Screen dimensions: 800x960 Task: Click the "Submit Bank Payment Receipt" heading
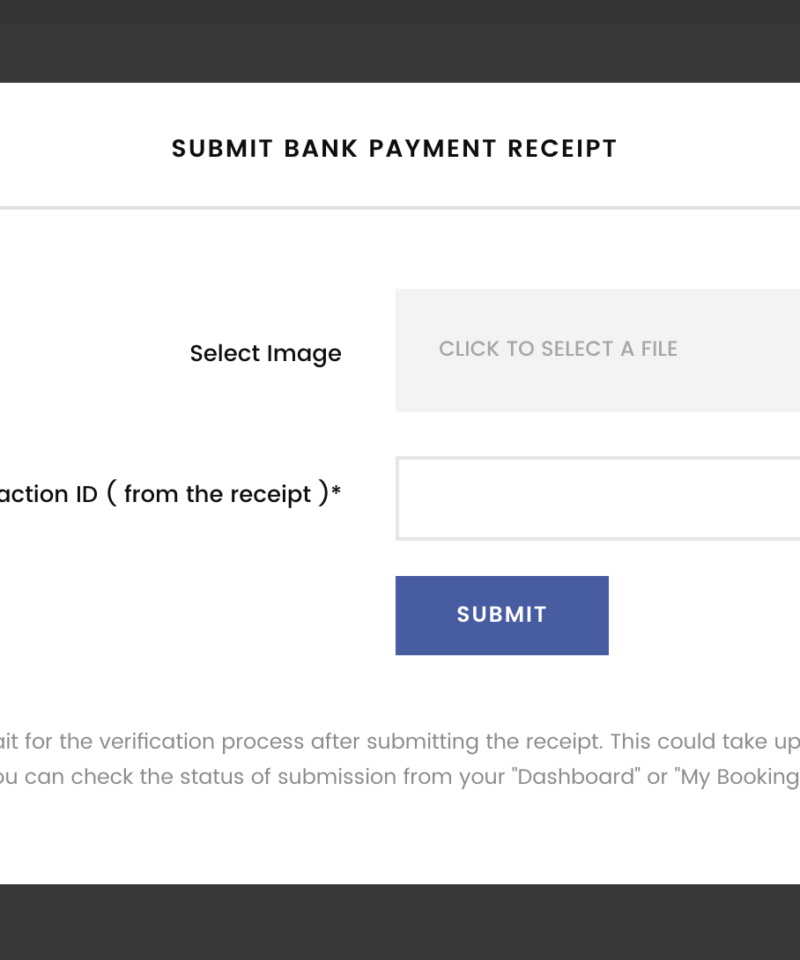click(x=394, y=149)
